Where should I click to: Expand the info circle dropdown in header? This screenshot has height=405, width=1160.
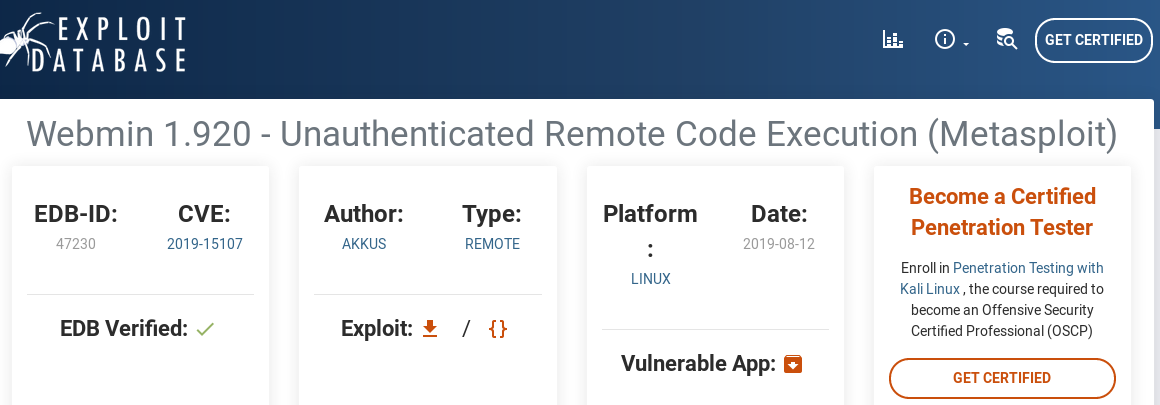[x=952, y=40]
